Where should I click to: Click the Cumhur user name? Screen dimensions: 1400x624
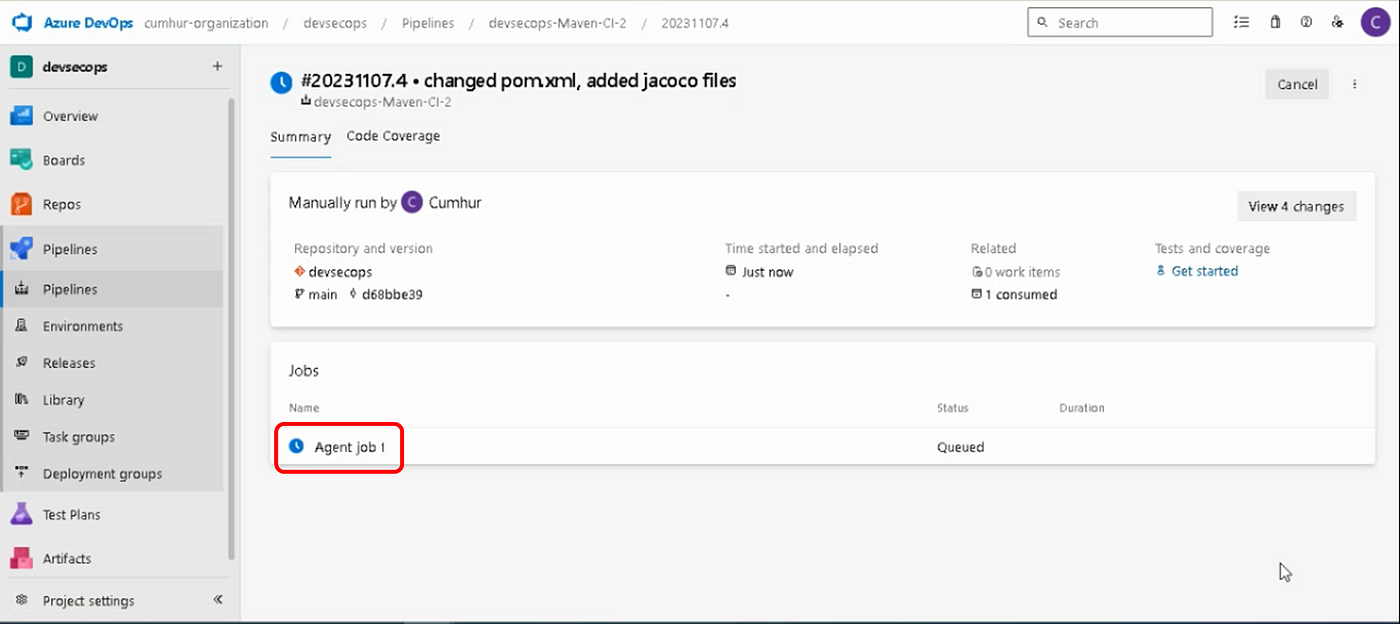pyautogui.click(x=455, y=202)
